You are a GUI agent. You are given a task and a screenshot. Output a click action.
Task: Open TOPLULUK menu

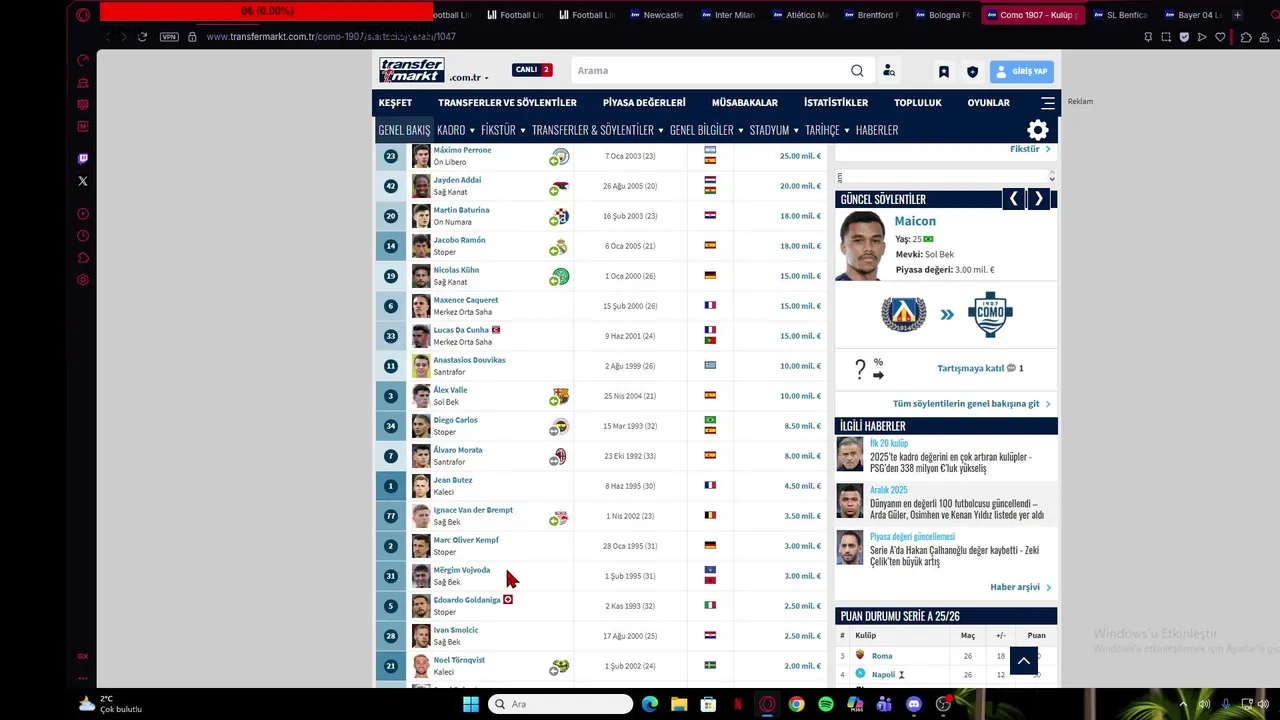[918, 103]
